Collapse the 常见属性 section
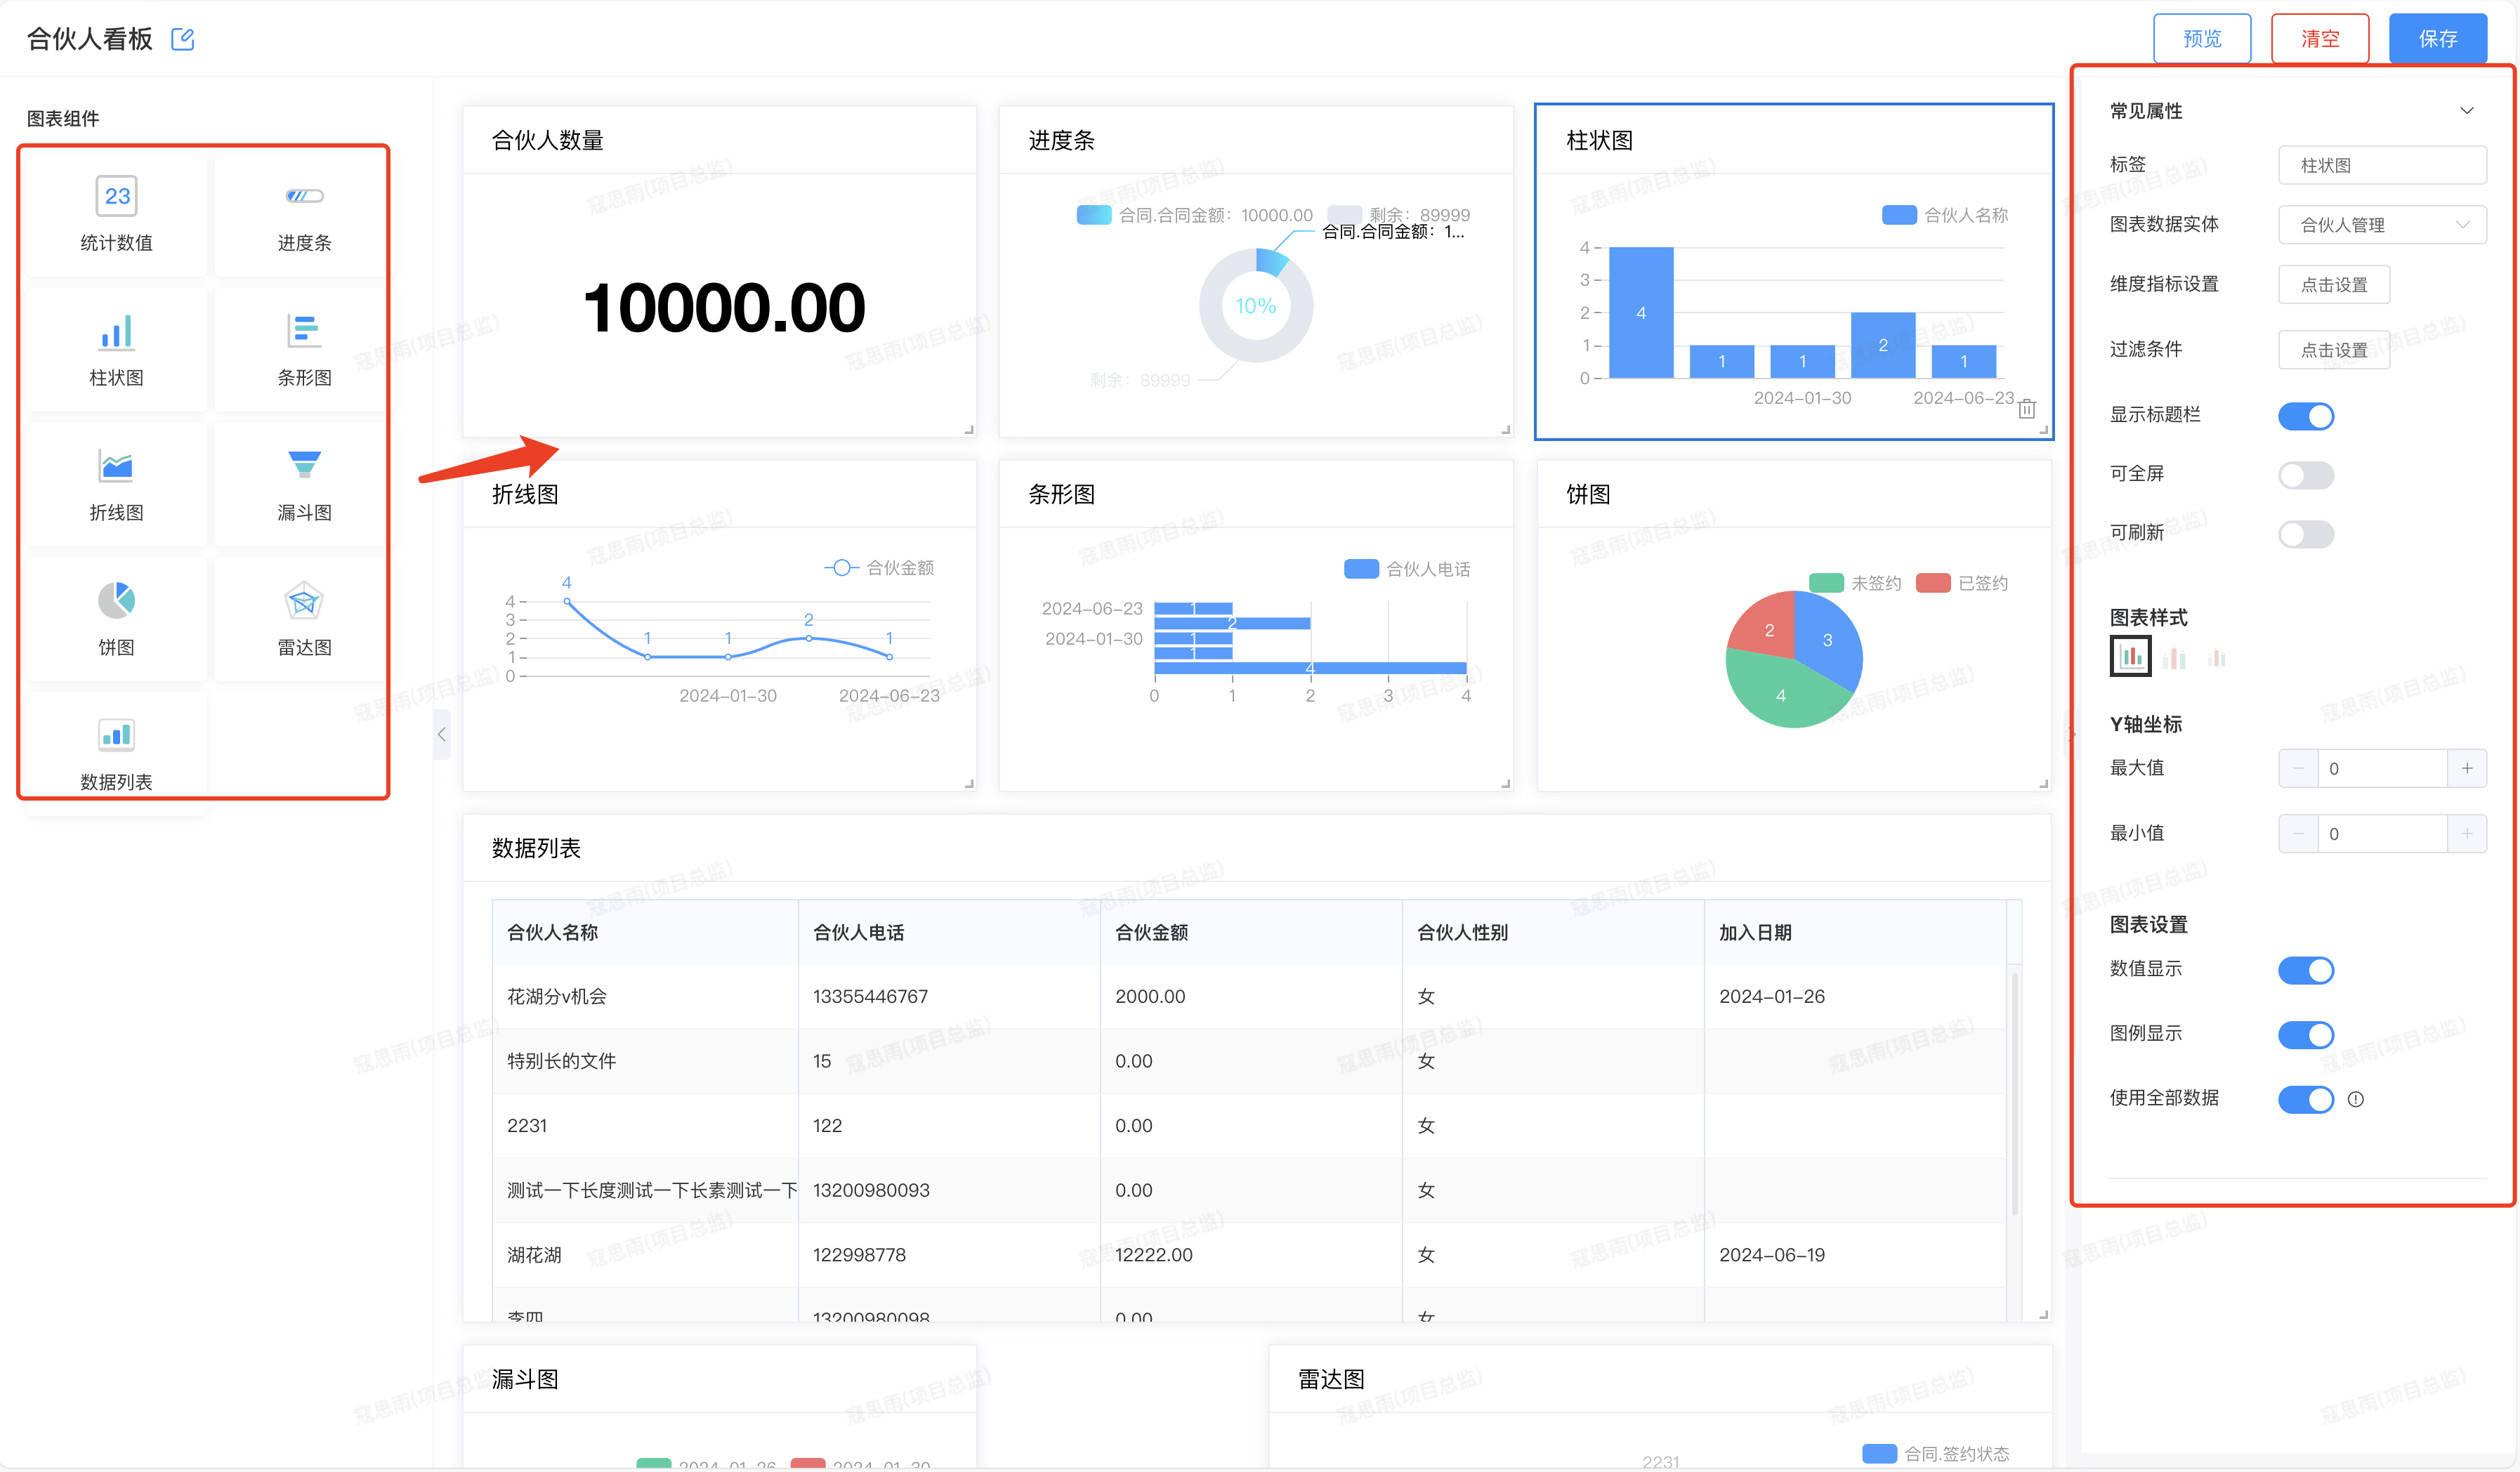This screenshot has width=2520, height=1472. (x=2466, y=111)
